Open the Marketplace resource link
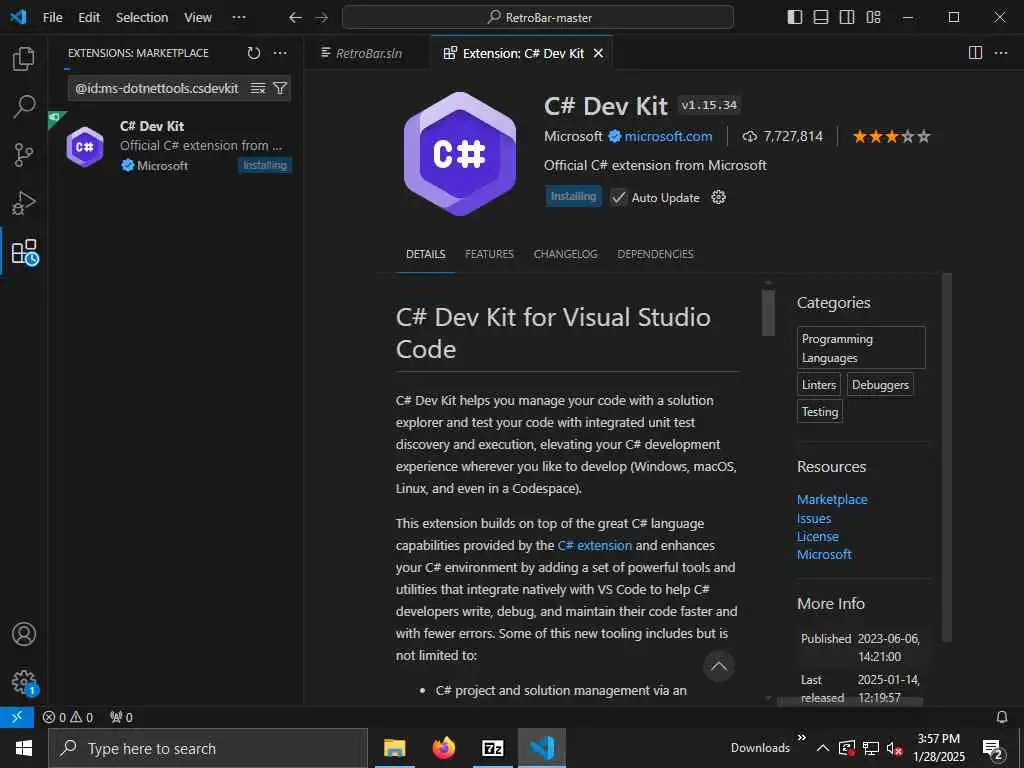1024x768 pixels. (832, 500)
